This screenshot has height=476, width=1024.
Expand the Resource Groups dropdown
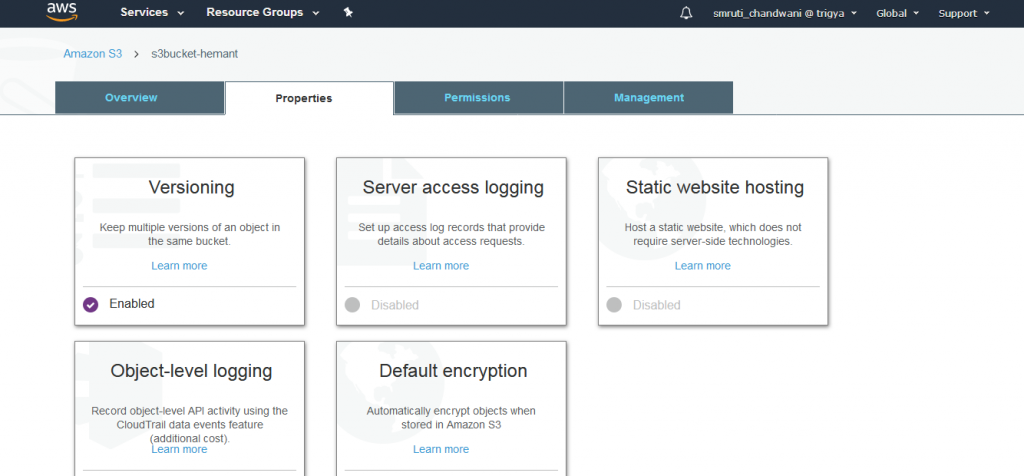click(263, 12)
